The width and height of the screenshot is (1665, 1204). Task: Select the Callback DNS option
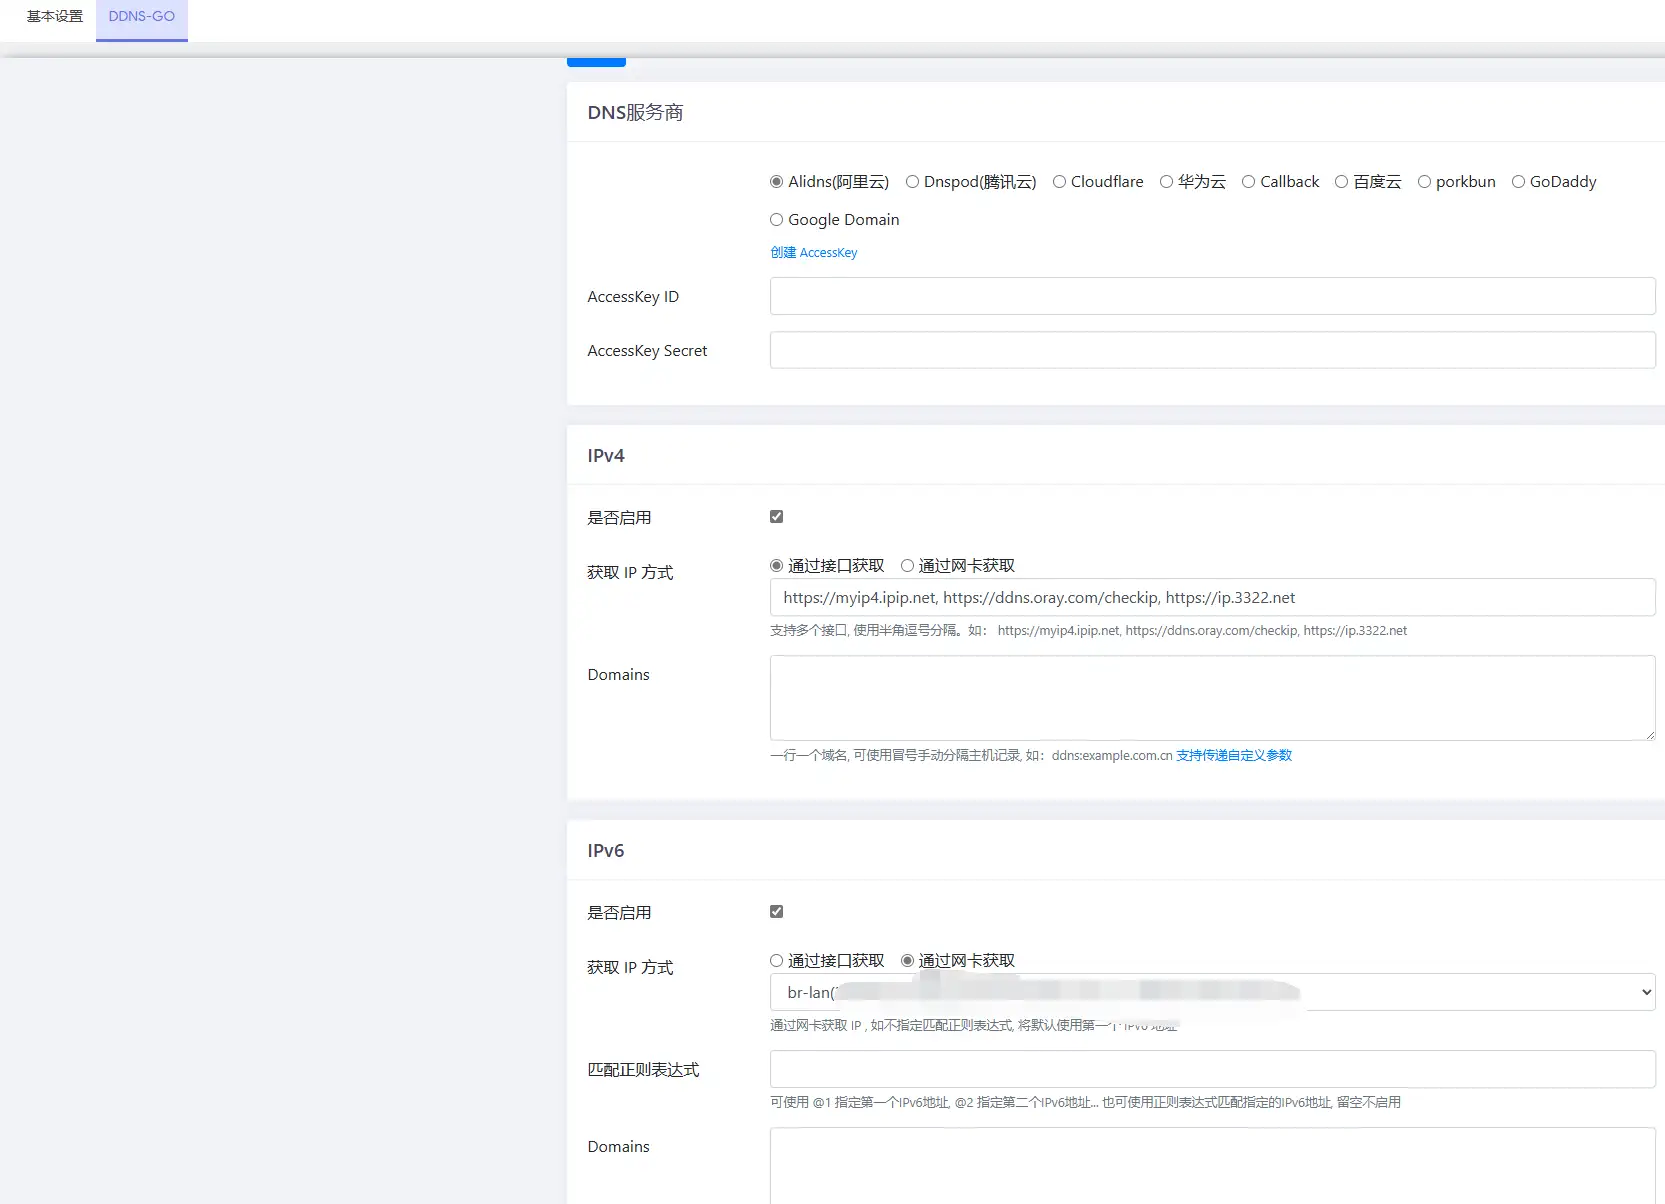[x=1248, y=181]
